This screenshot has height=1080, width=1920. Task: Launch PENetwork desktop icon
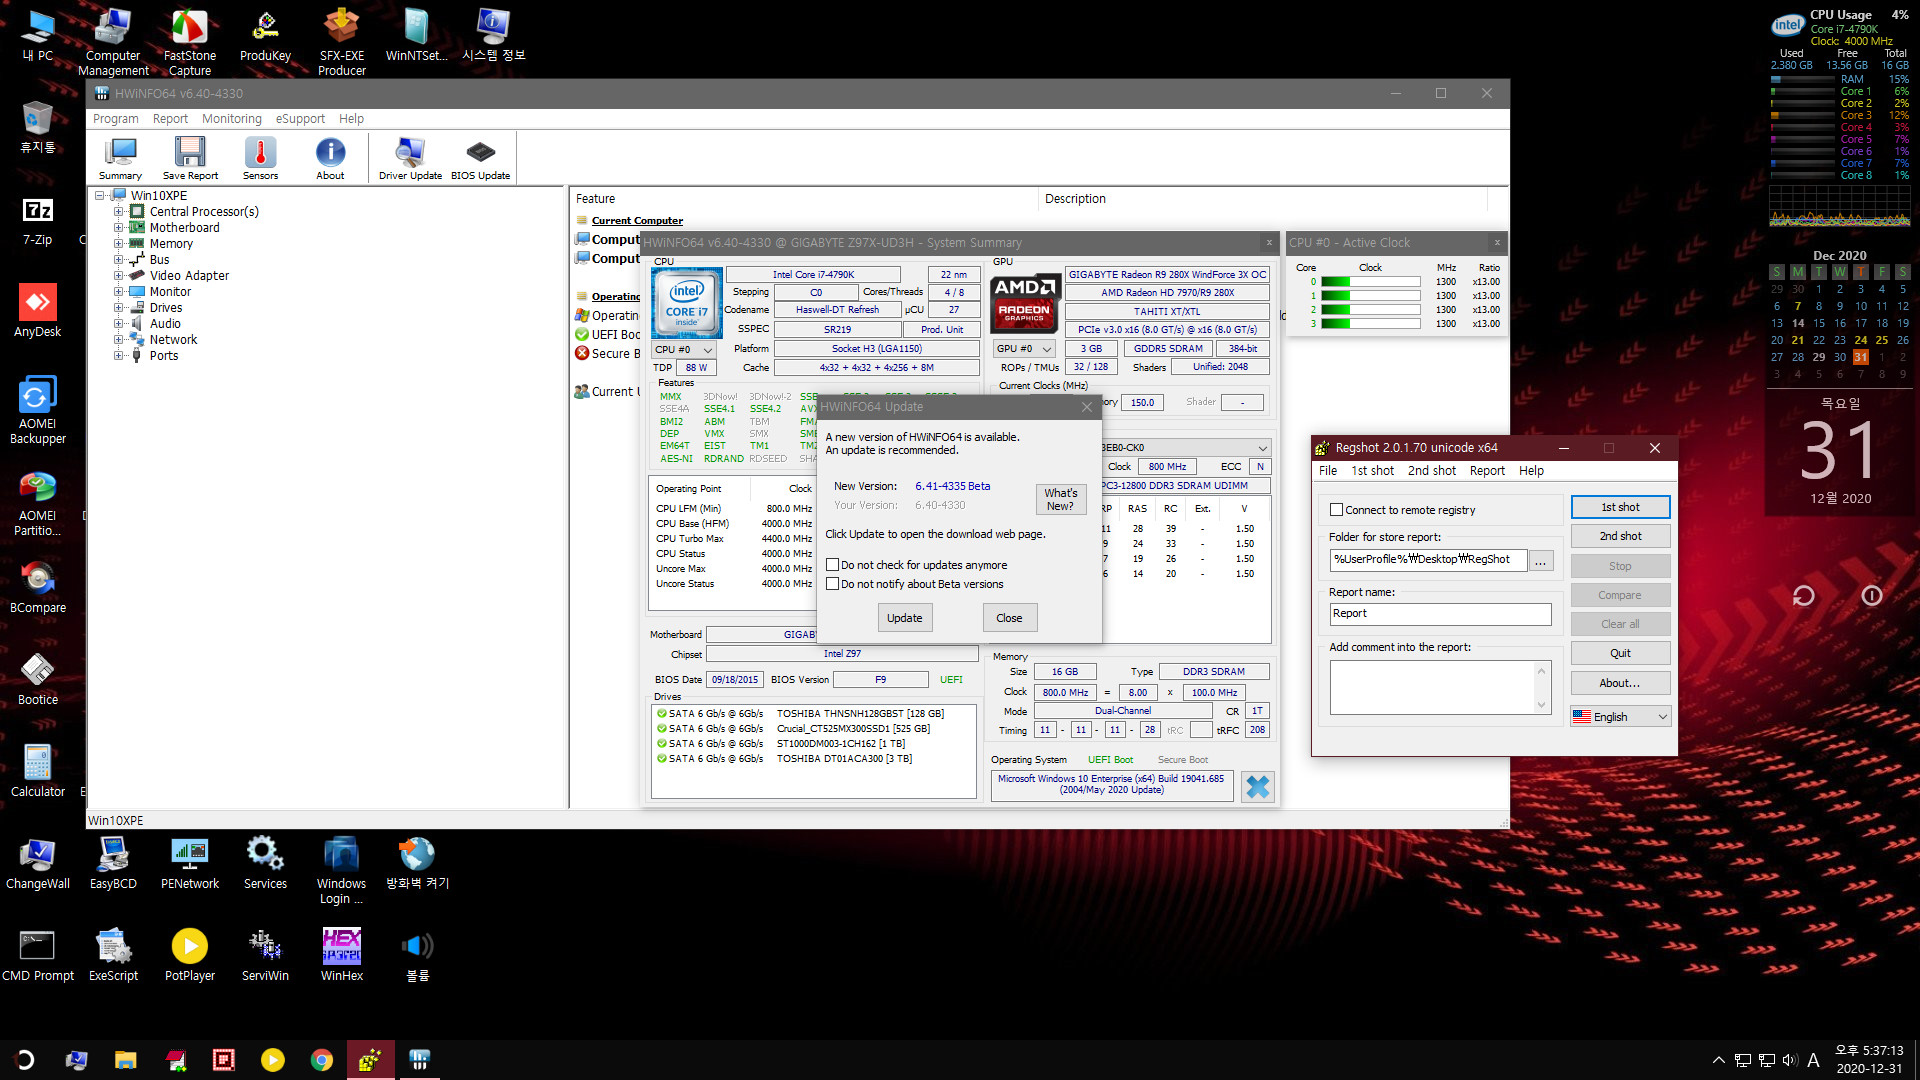coord(190,862)
